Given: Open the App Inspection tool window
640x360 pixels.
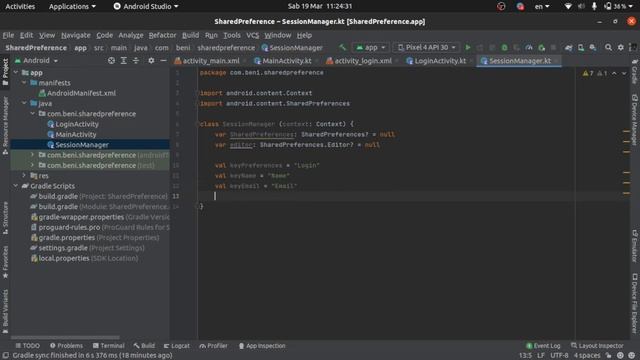Looking at the screenshot, I should (262, 346).
